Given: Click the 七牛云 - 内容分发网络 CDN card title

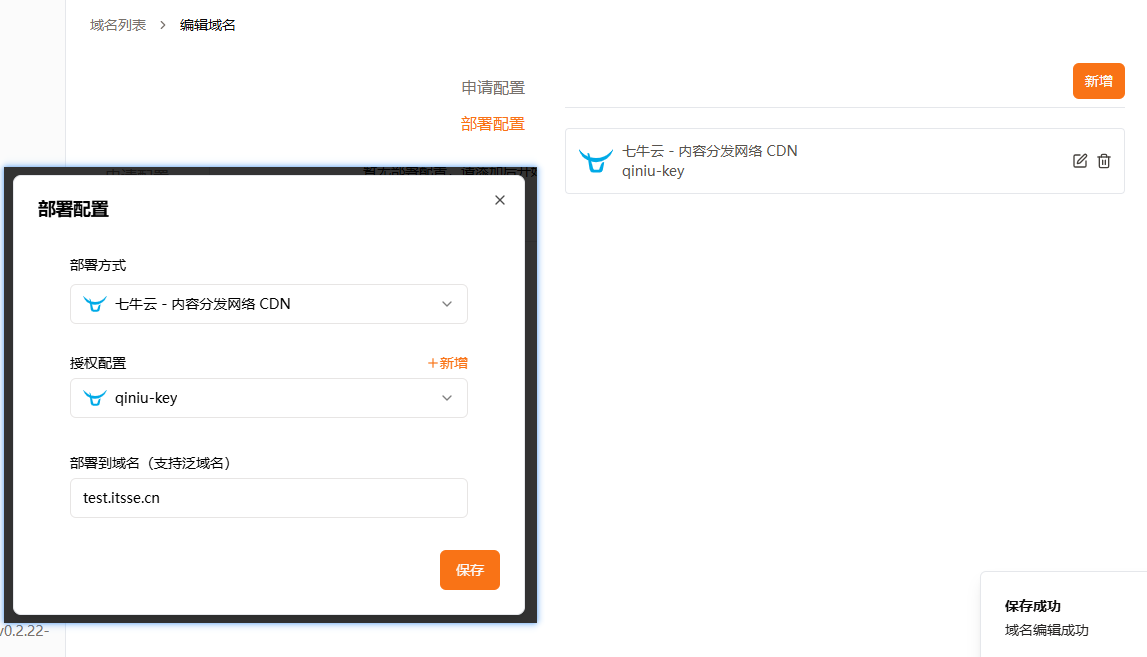Looking at the screenshot, I should 710,151.
